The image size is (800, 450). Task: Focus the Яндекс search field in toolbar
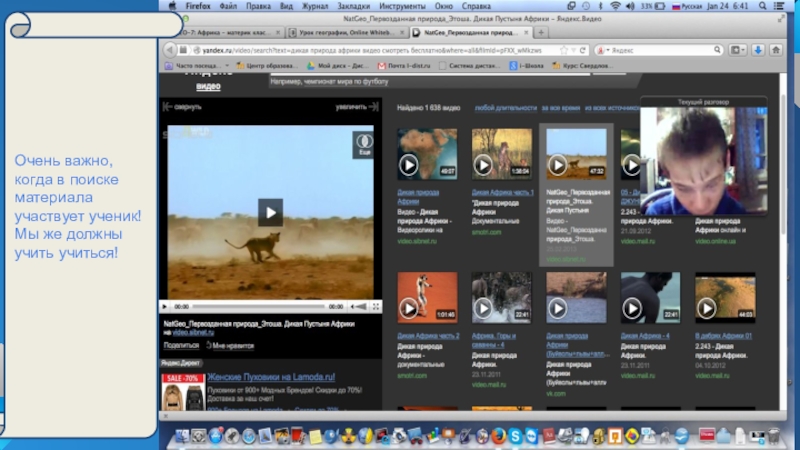[x=661, y=50]
